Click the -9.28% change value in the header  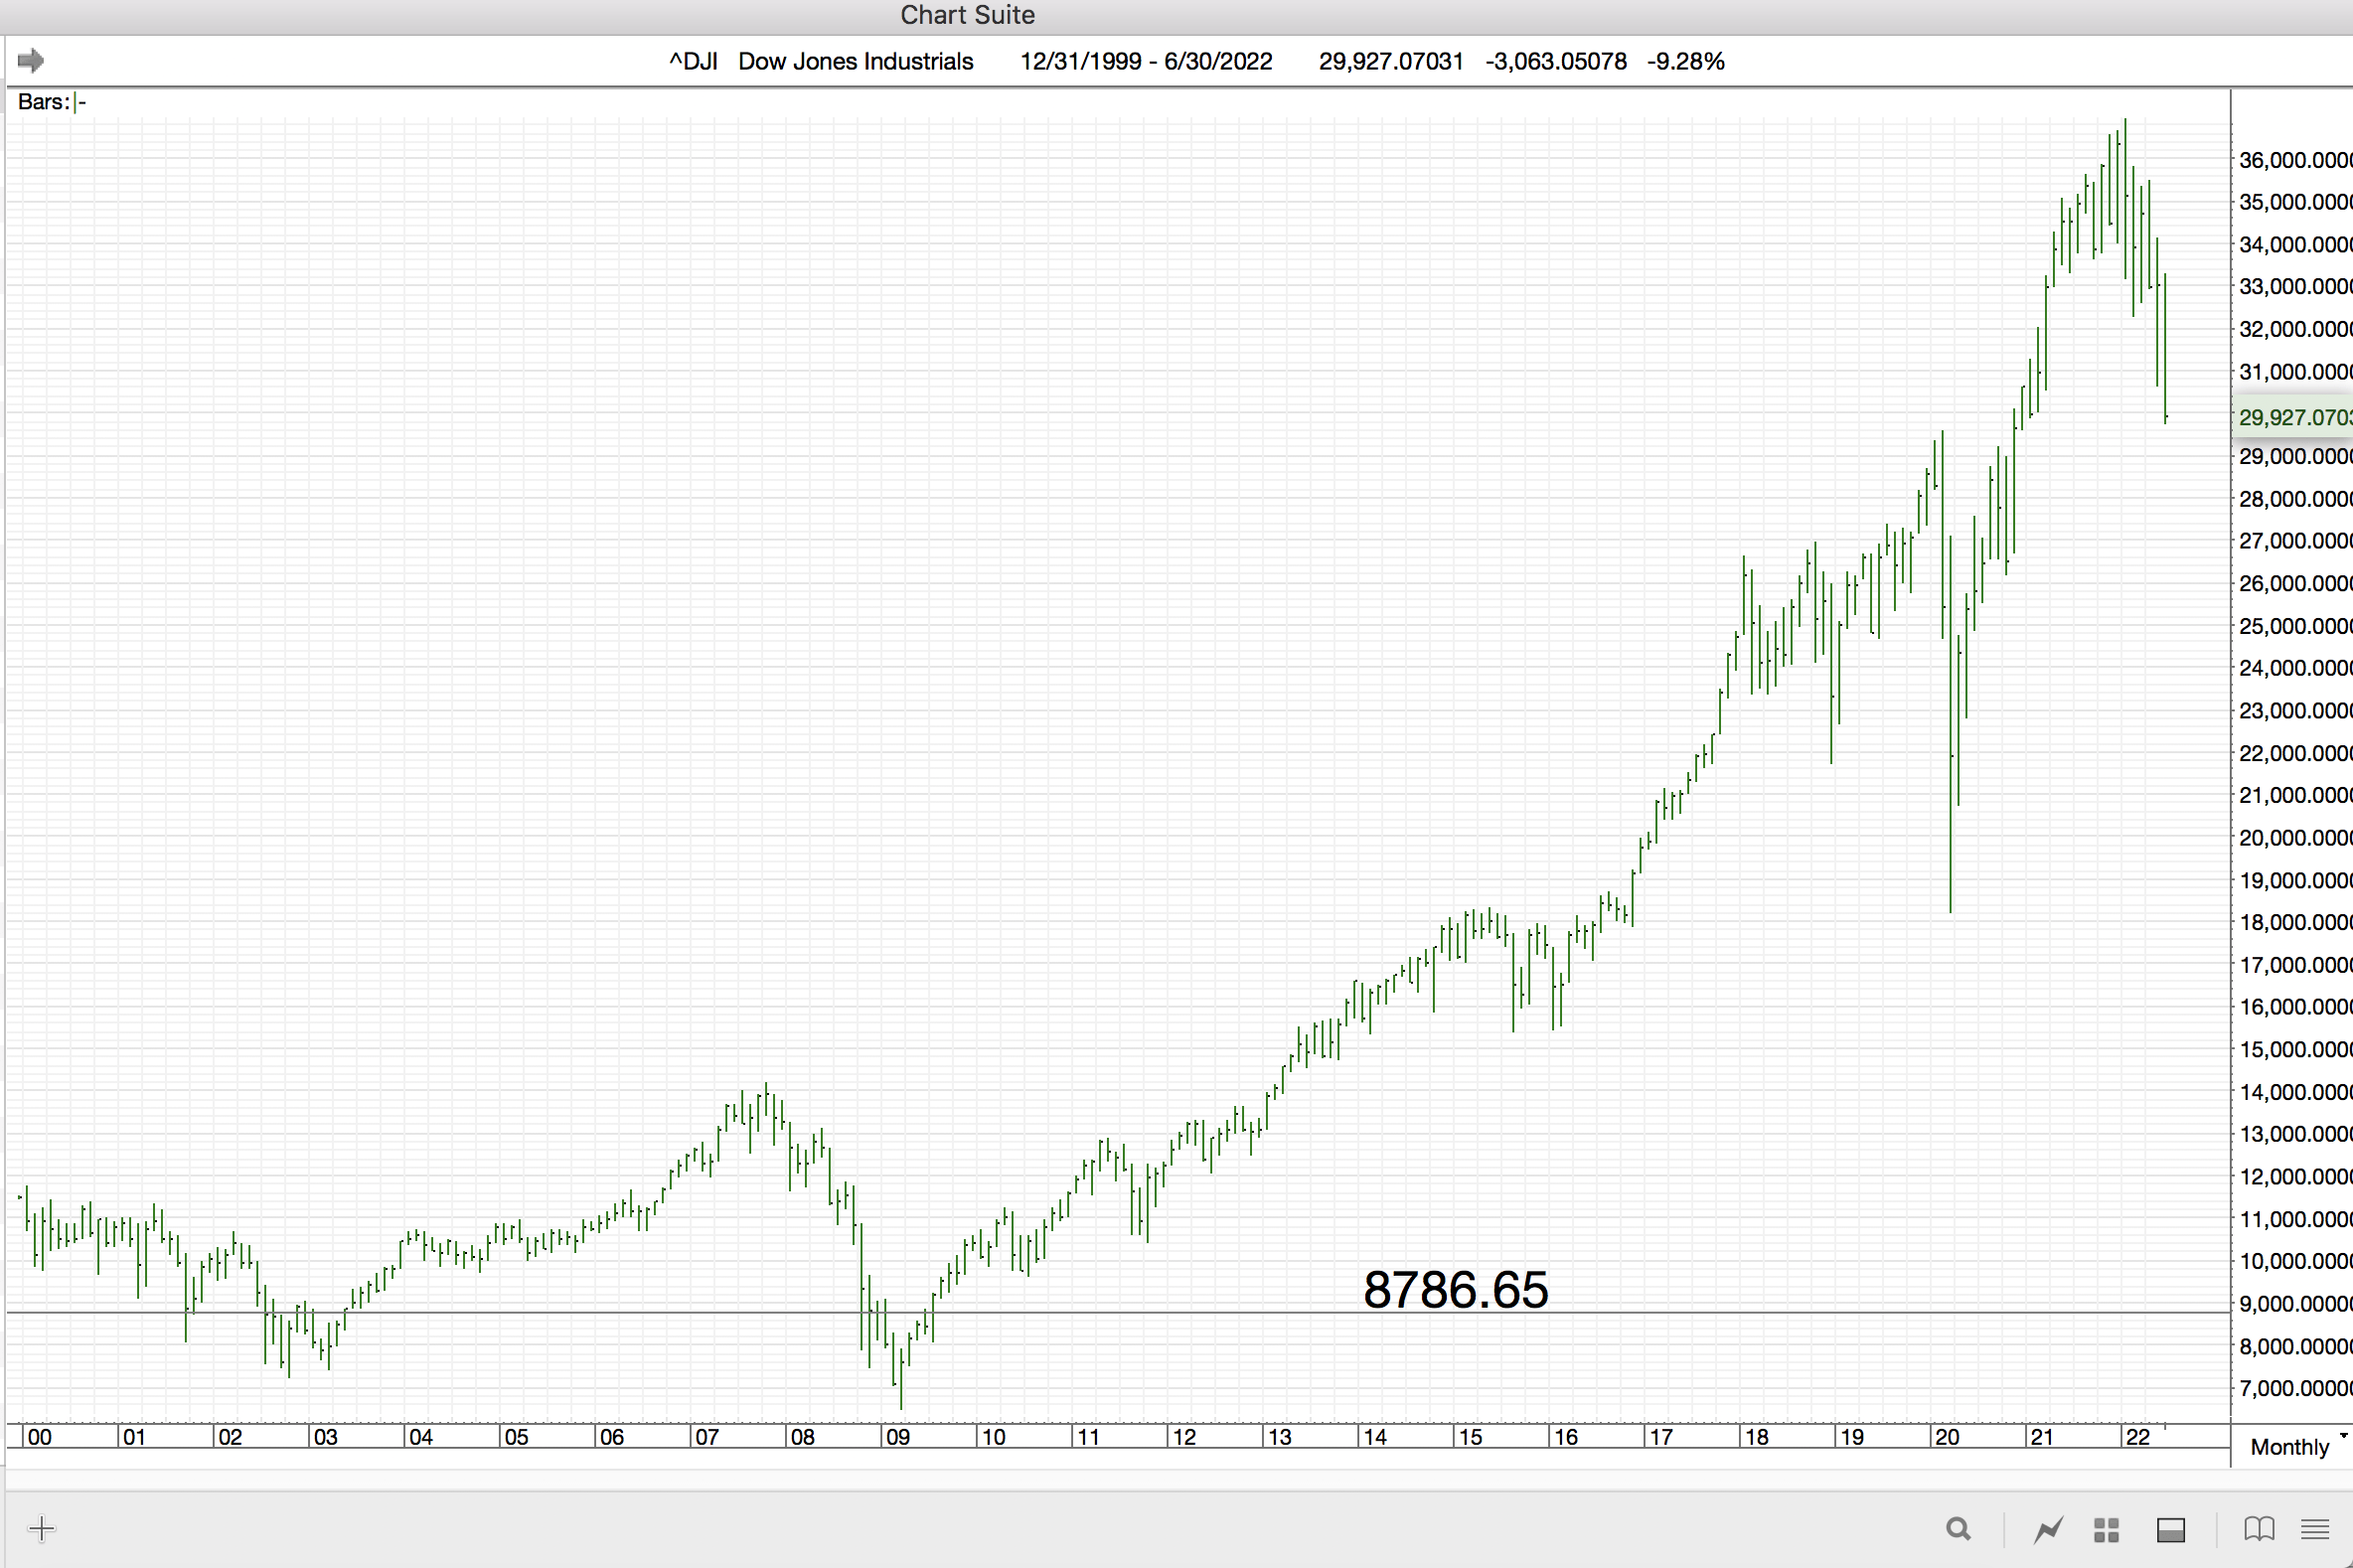(x=1685, y=62)
